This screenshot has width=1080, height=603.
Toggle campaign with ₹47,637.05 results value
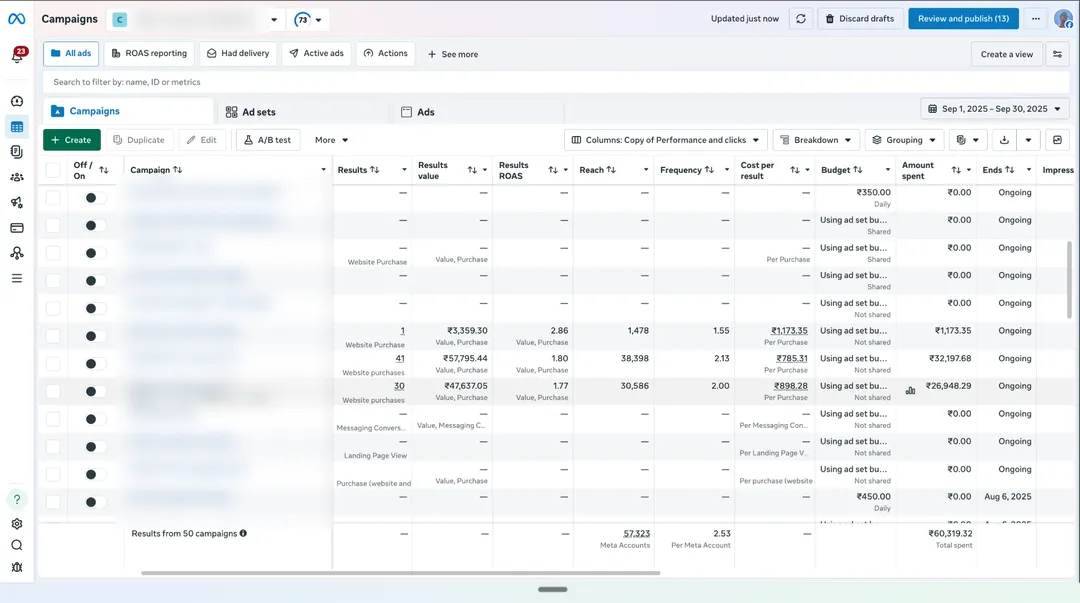click(x=95, y=391)
